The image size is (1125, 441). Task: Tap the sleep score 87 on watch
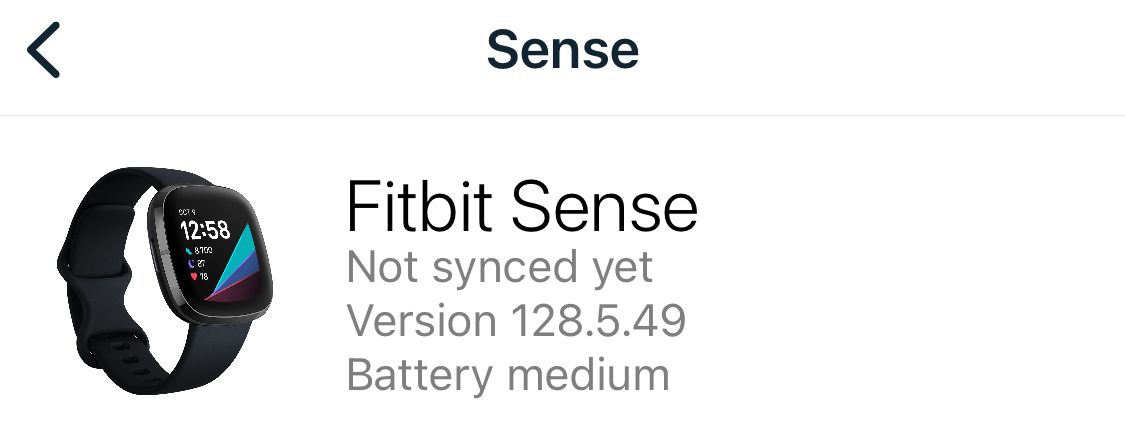pos(201,263)
